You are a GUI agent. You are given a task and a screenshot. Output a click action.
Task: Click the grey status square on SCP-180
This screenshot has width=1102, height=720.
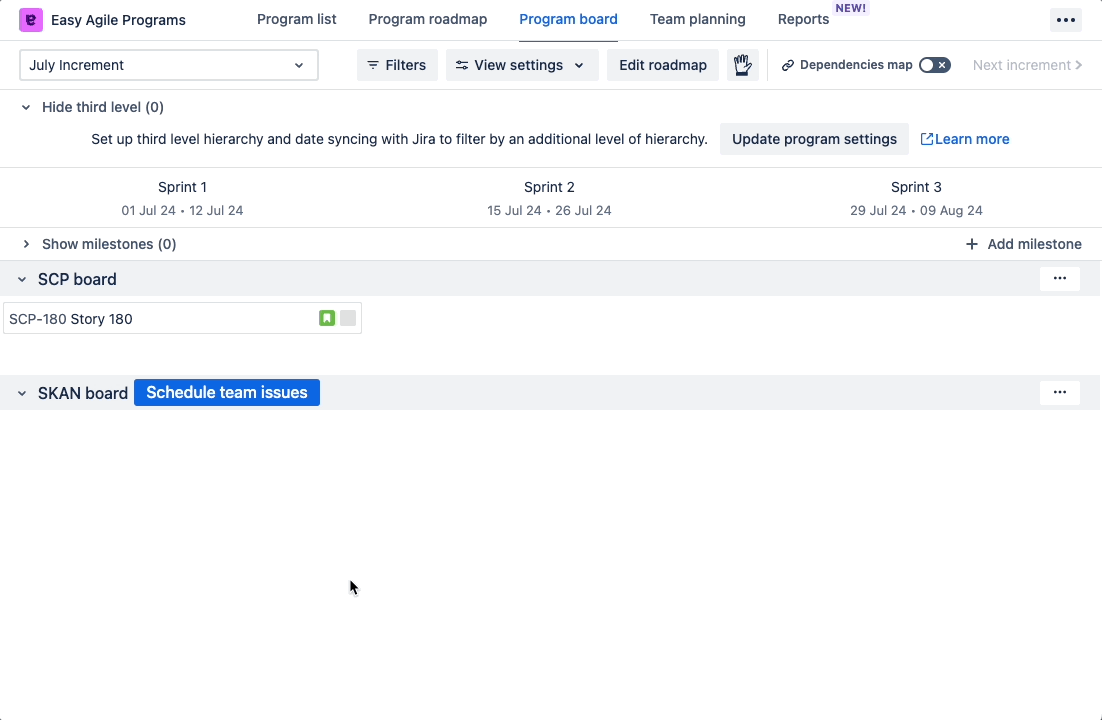pyautogui.click(x=348, y=319)
